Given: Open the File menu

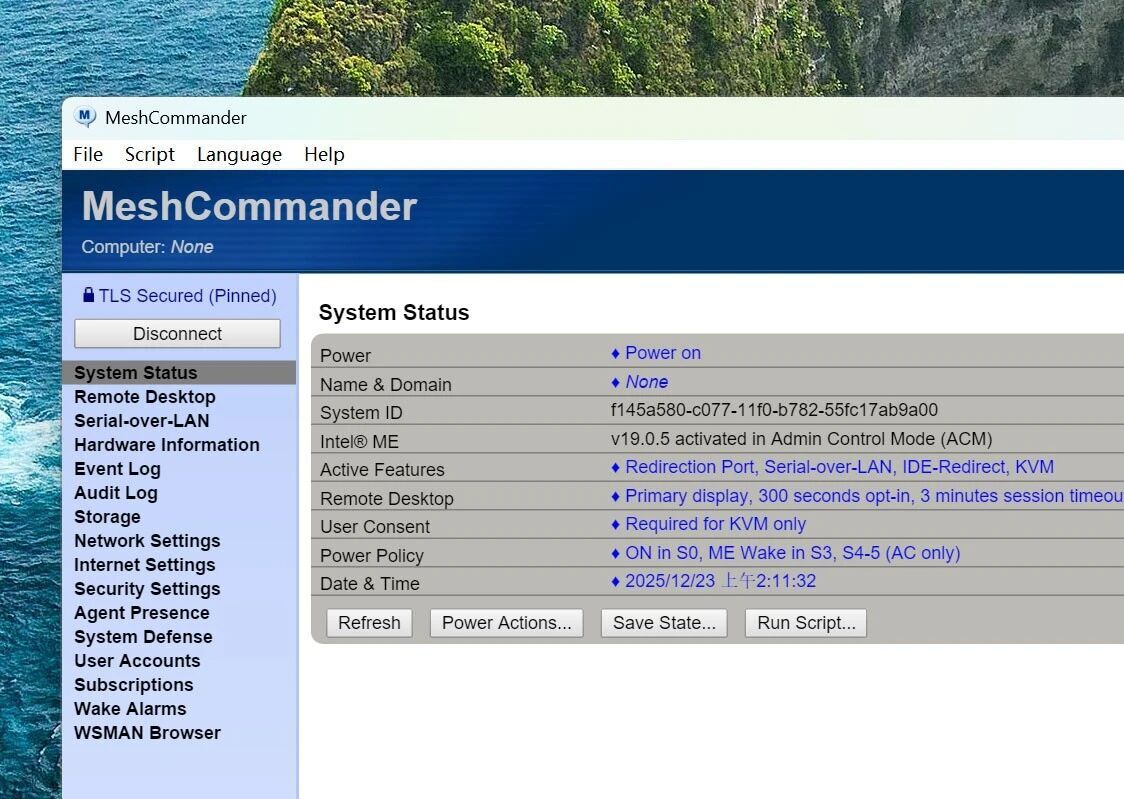Looking at the screenshot, I should coord(88,155).
